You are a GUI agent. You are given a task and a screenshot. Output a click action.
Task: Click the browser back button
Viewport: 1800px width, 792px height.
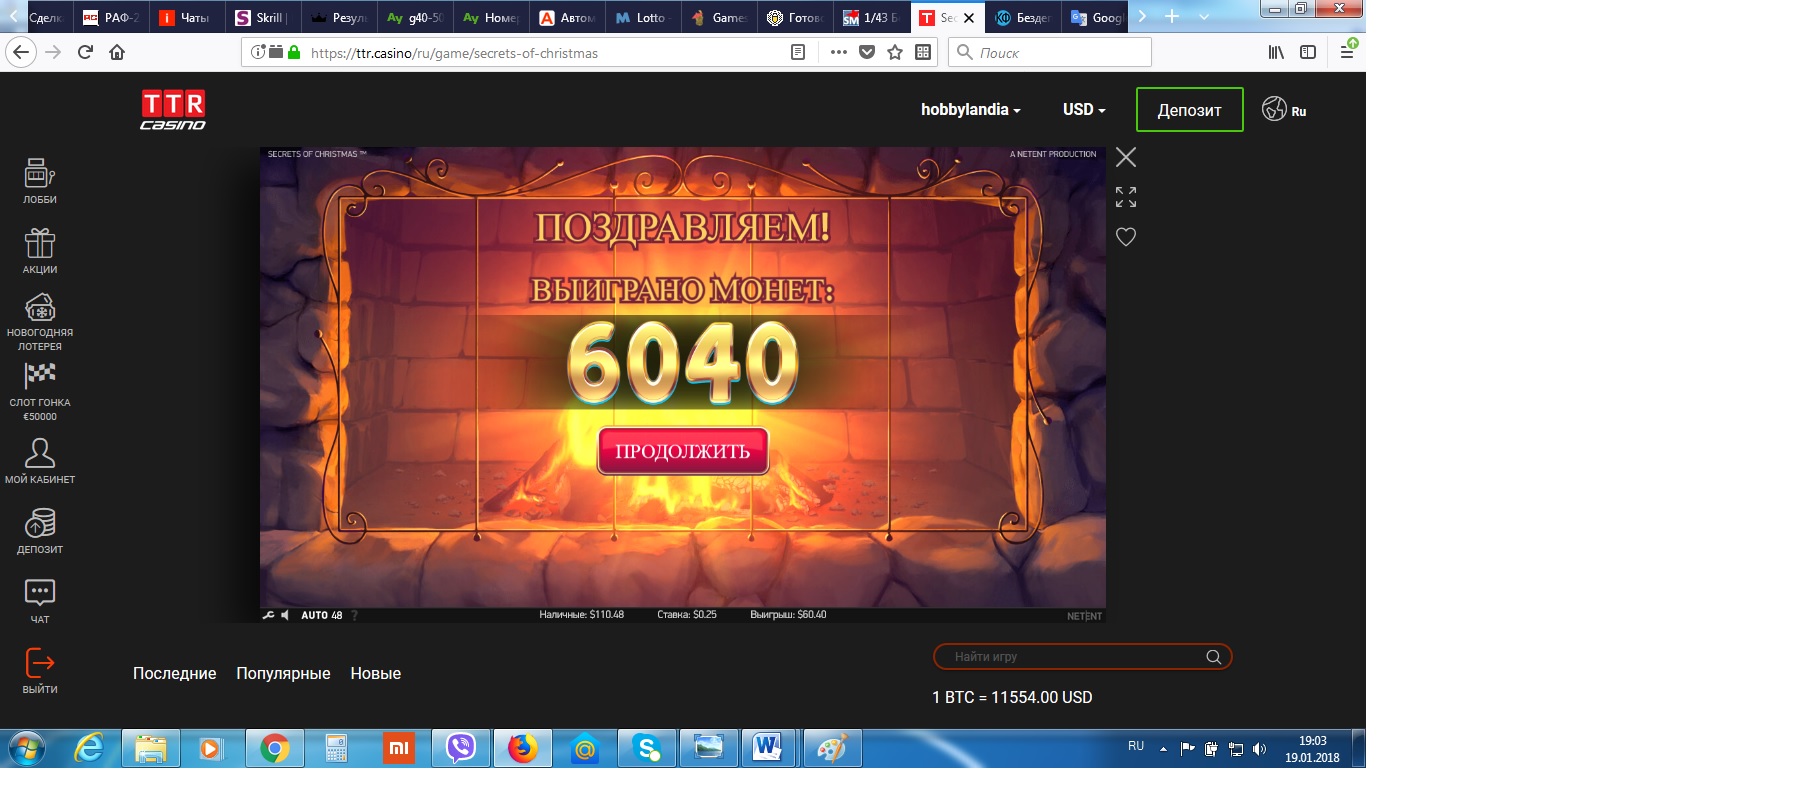[x=21, y=52]
